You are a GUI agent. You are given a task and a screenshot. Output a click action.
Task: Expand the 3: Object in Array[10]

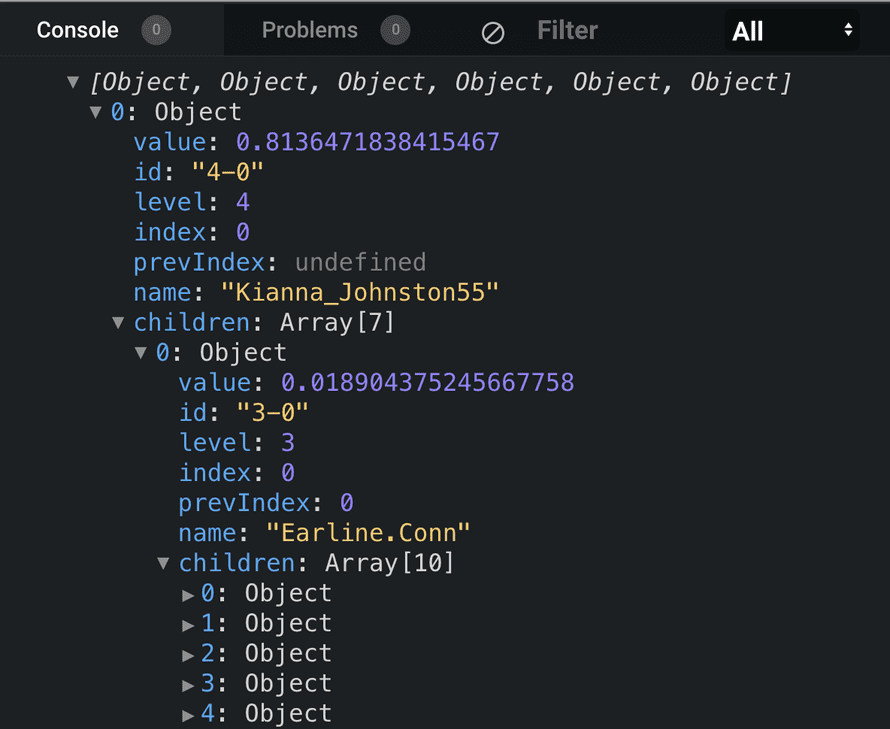click(x=187, y=684)
